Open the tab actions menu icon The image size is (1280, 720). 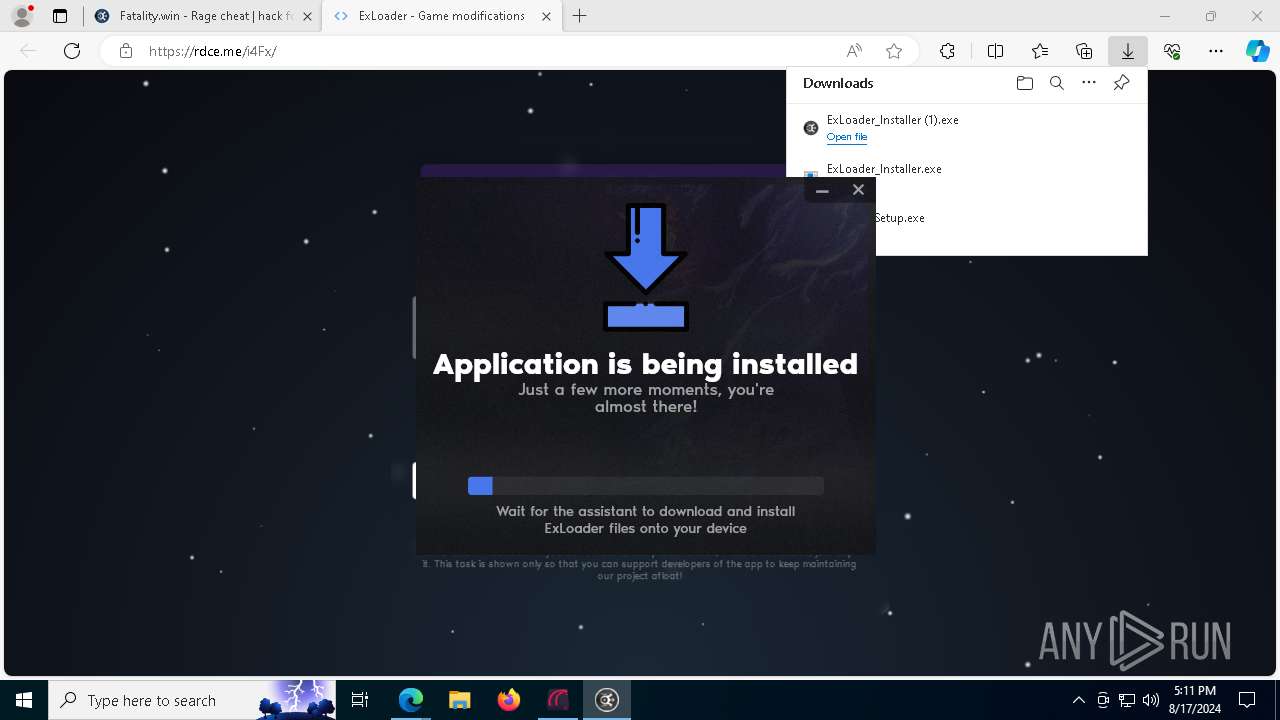click(60, 16)
